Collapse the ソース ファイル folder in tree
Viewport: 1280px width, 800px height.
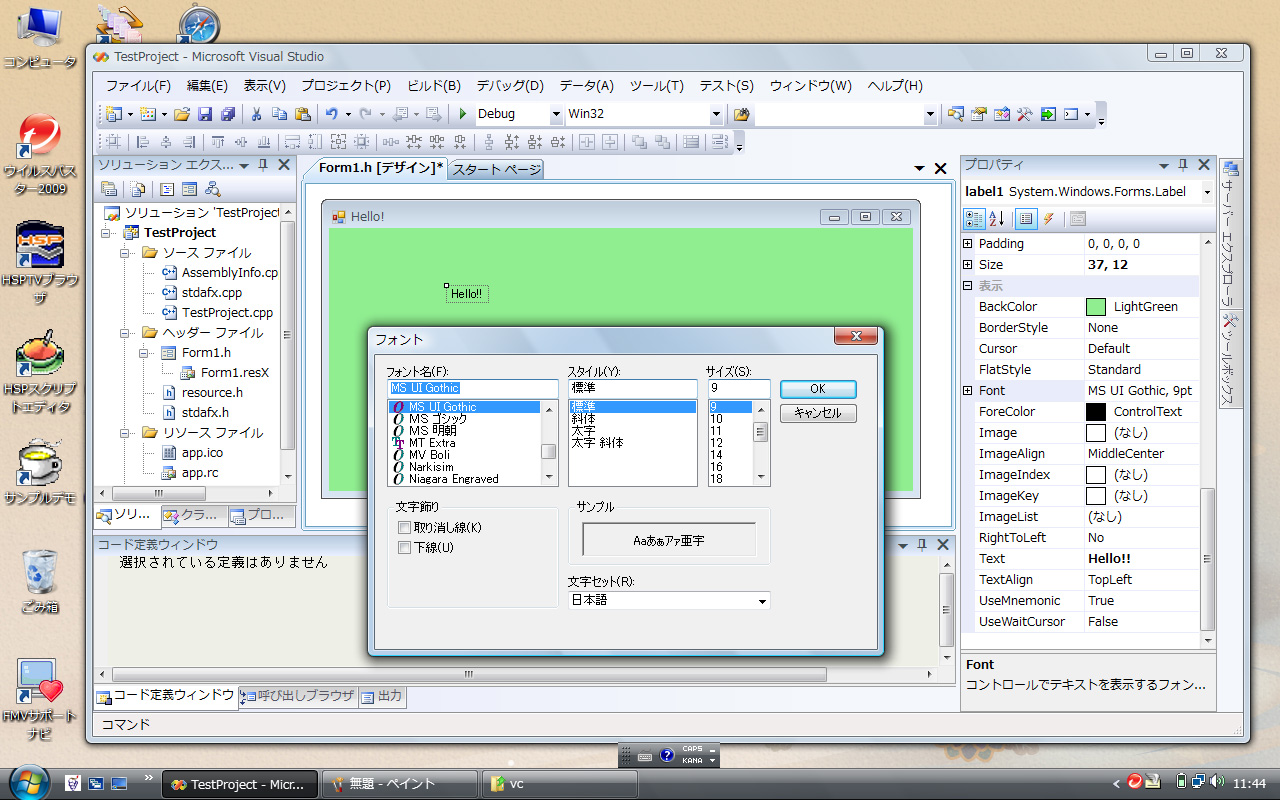pos(125,252)
